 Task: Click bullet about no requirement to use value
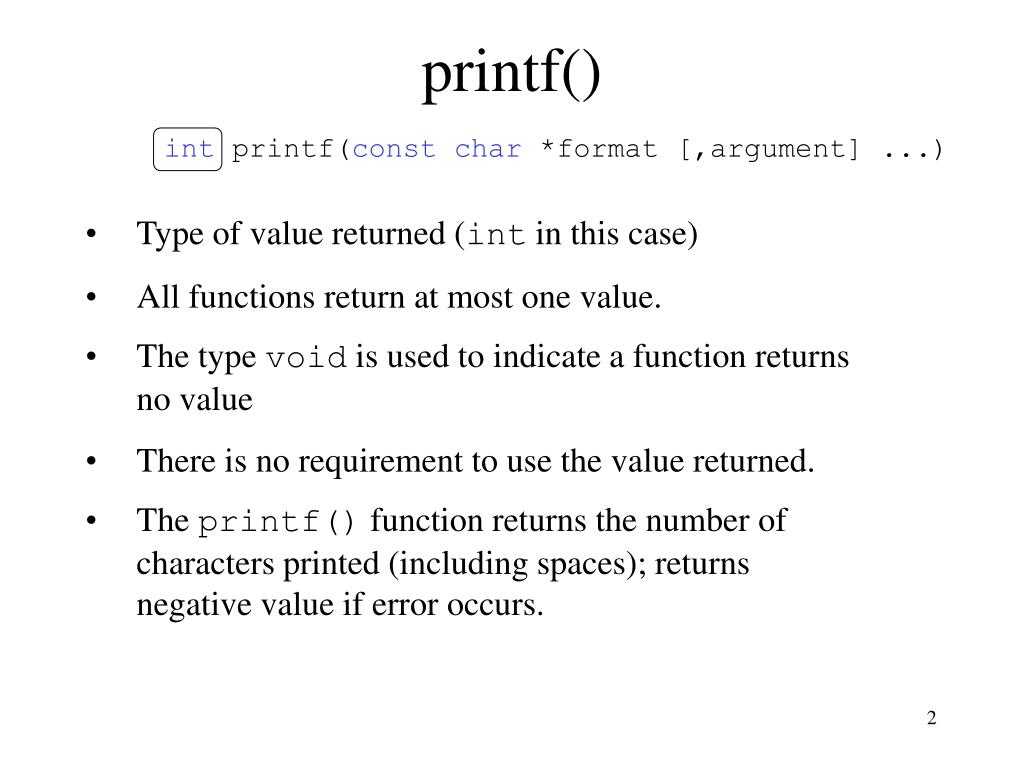[x=475, y=461]
